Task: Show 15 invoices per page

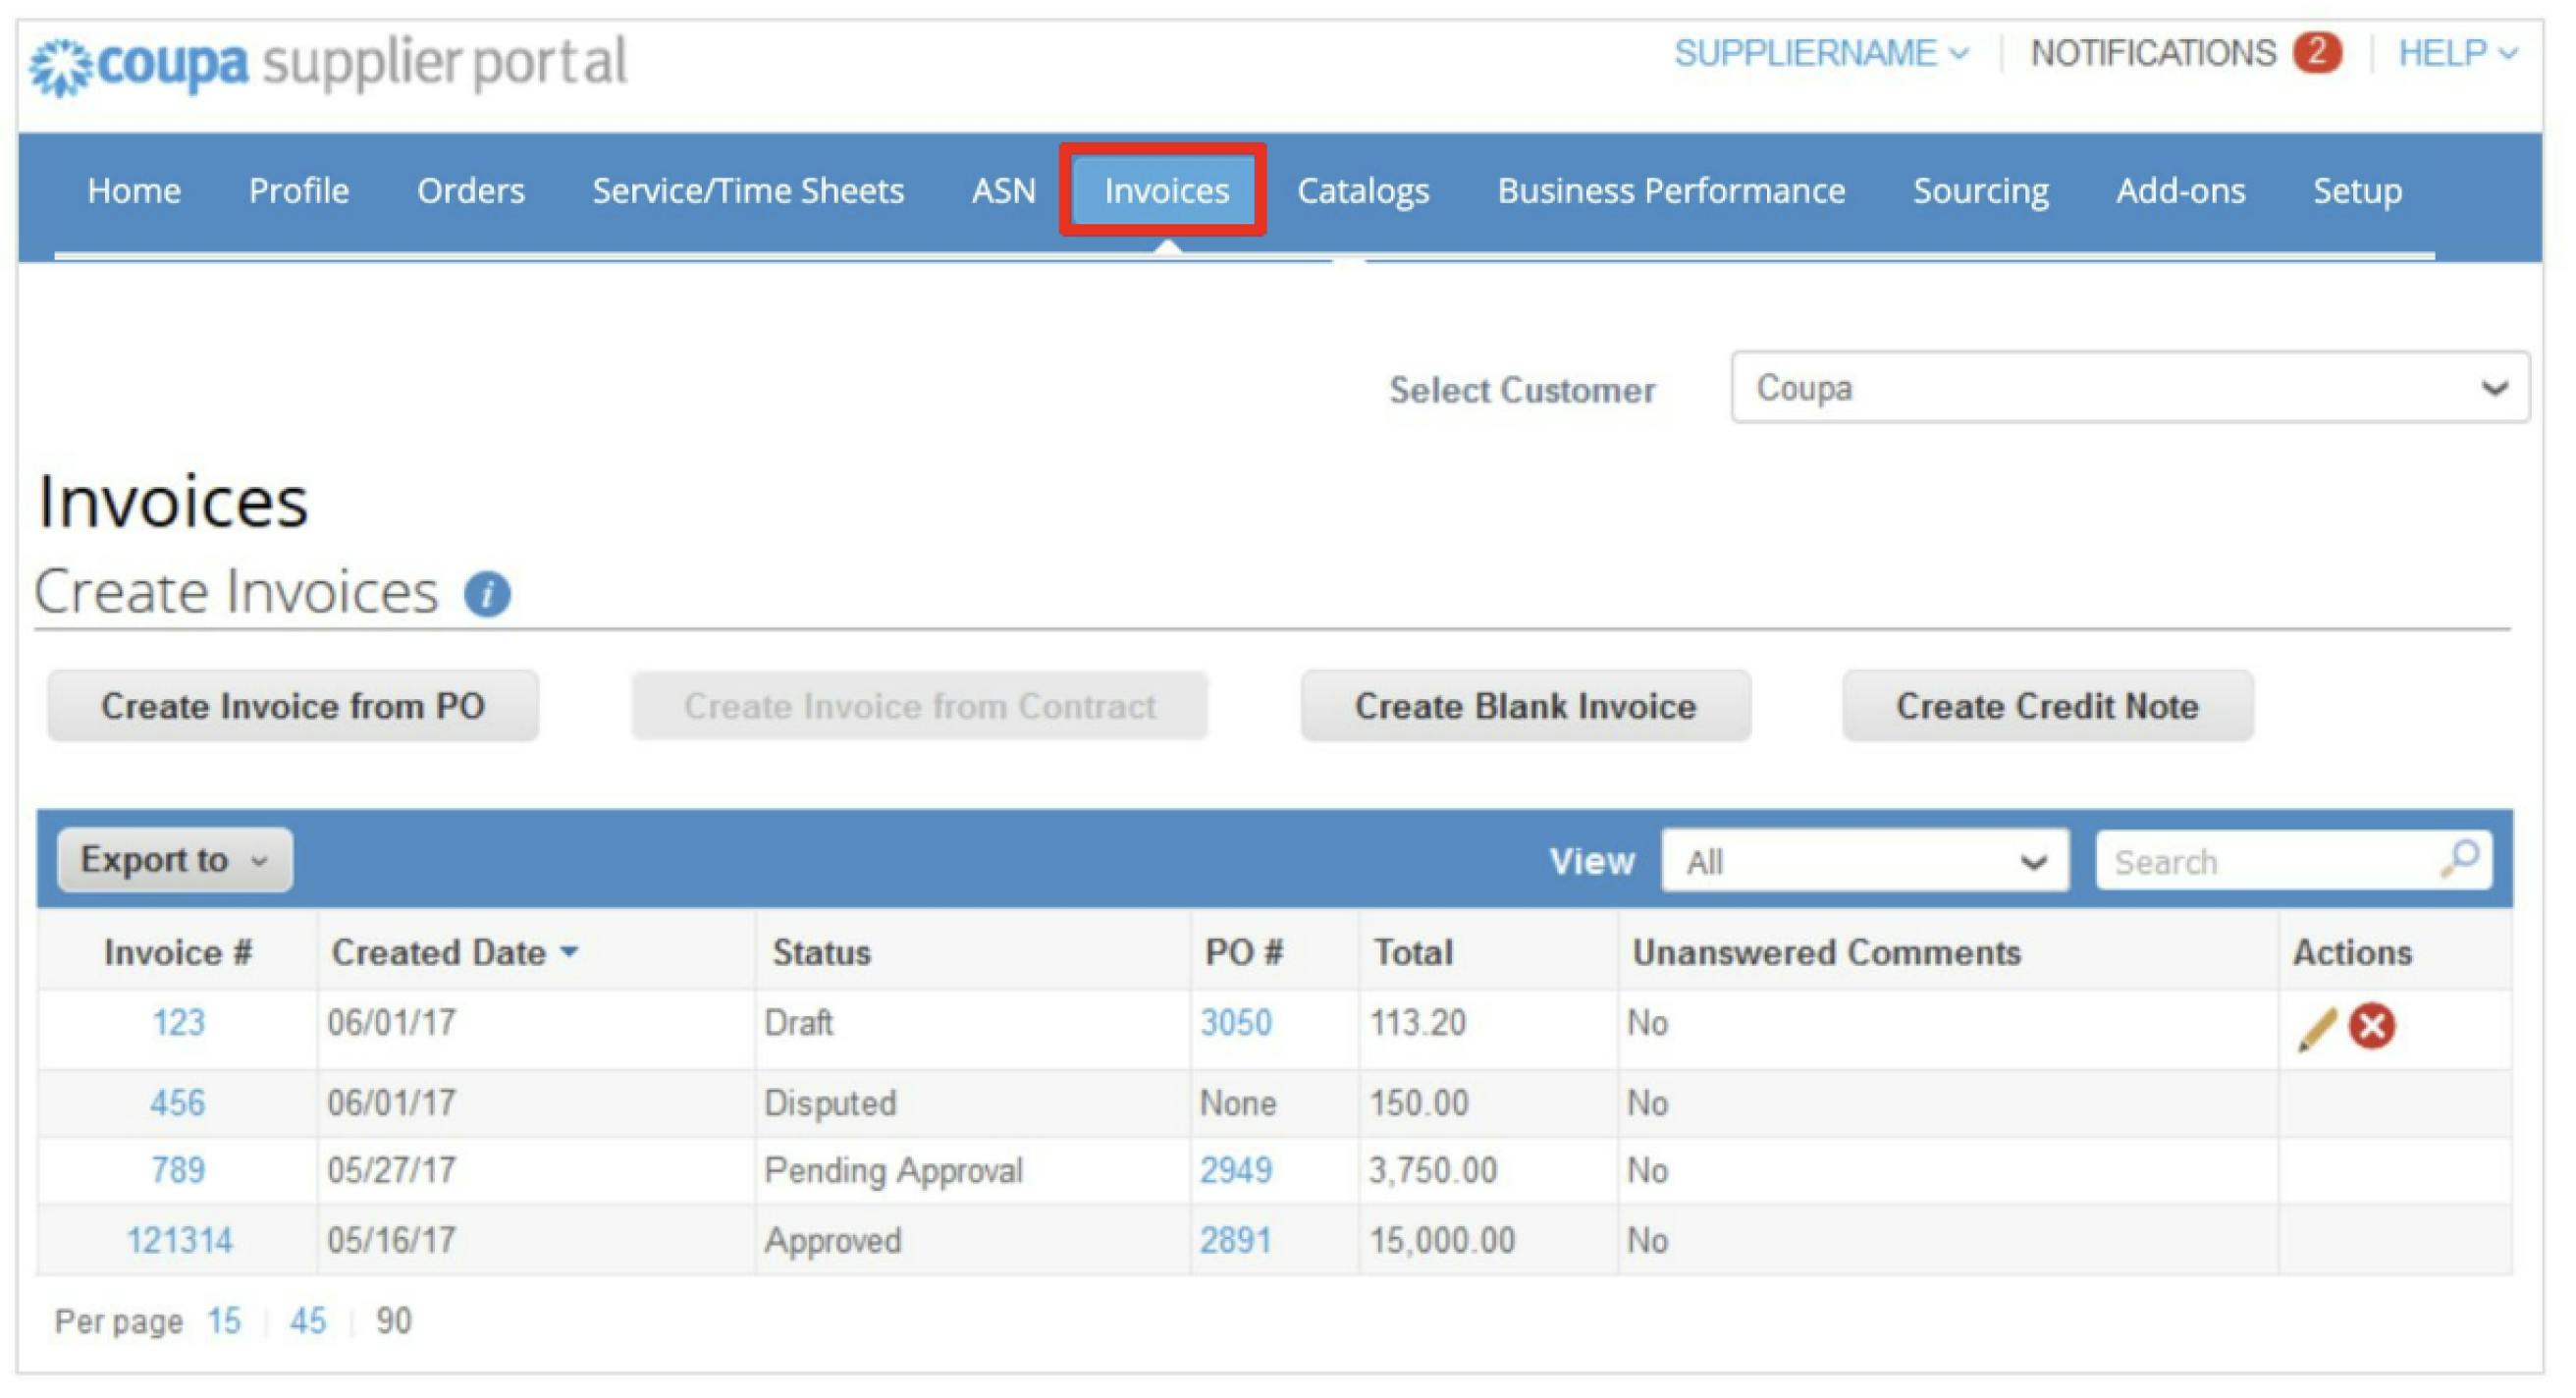Action: (x=224, y=1322)
